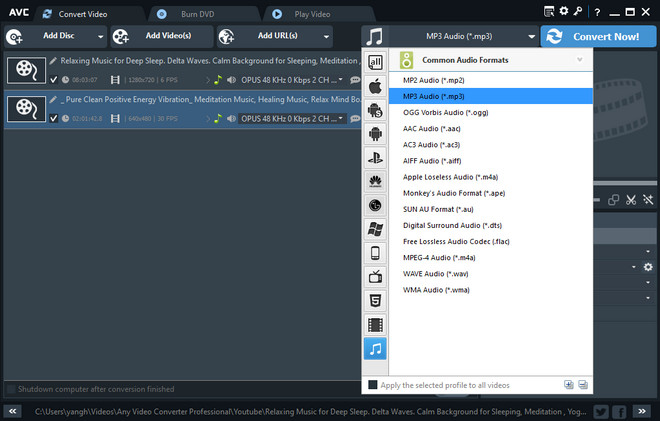Choose WAVE Audio (*.wav) format
The width and height of the screenshot is (660, 421).
click(490, 274)
